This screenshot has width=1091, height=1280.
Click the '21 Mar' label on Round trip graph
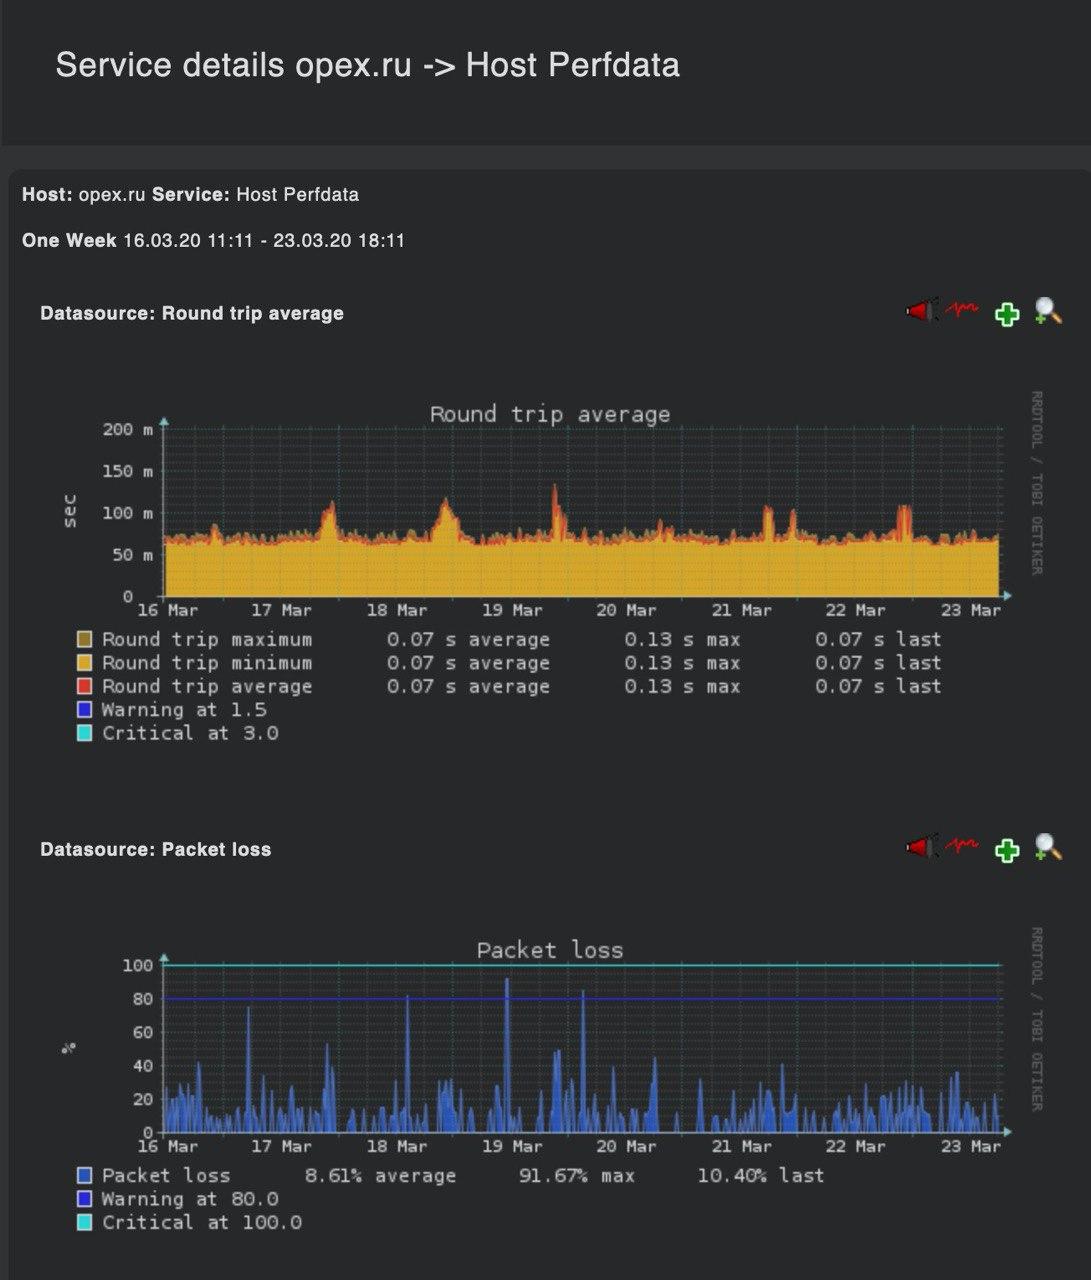click(x=741, y=610)
